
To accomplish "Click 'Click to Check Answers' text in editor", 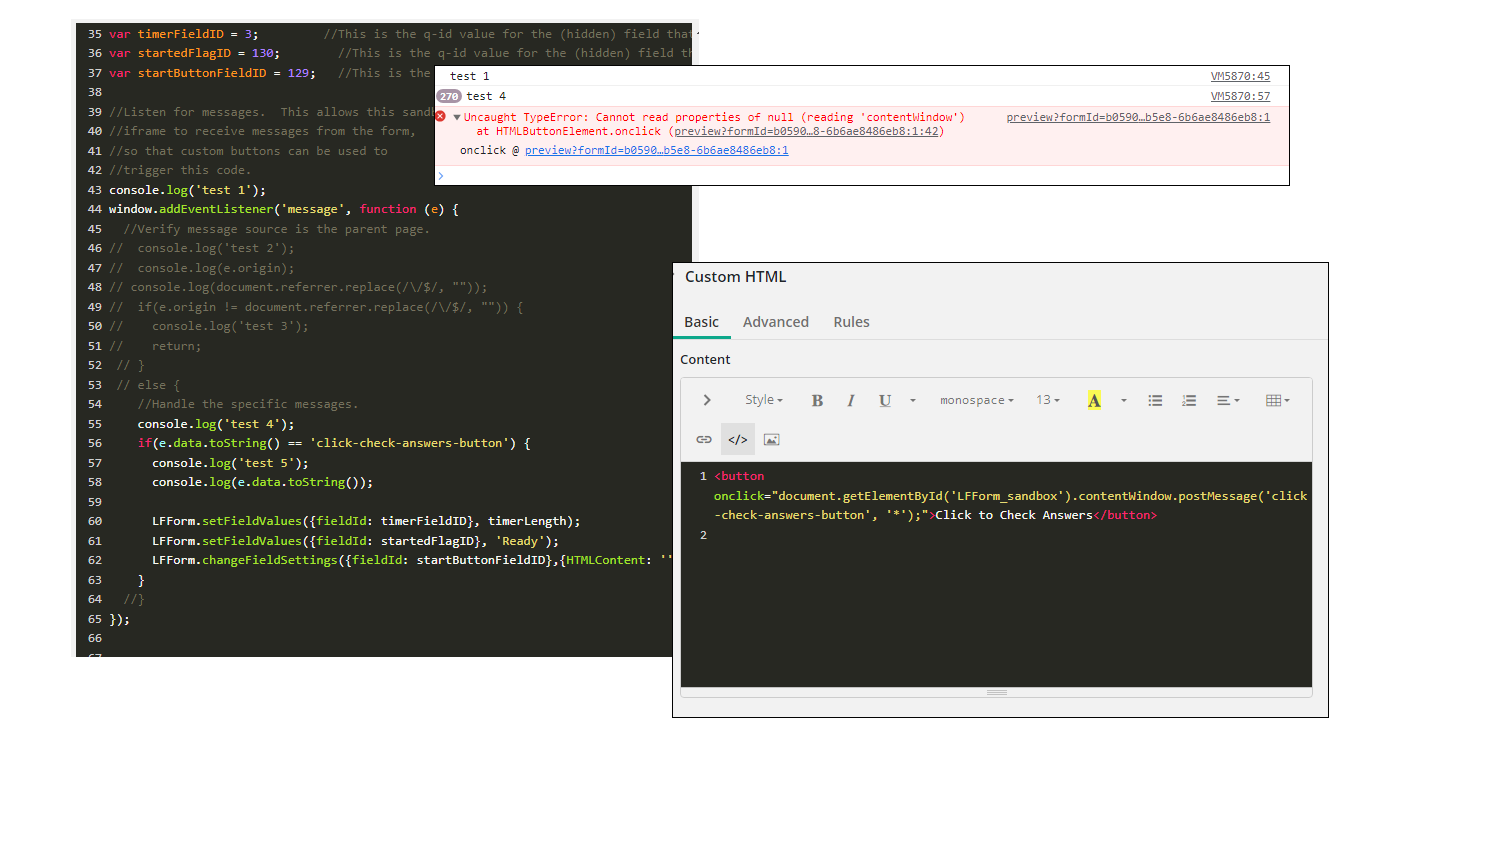I will [1014, 515].
